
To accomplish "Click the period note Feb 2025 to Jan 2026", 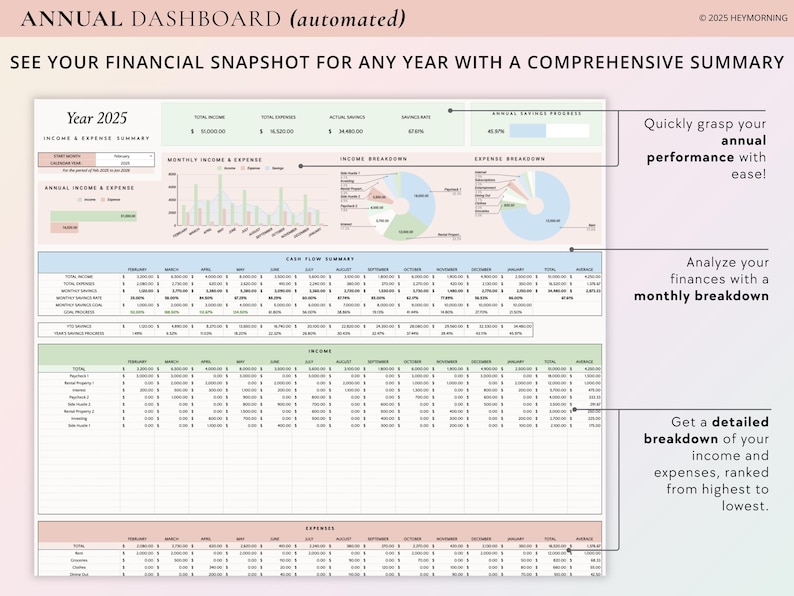I will coord(96,171).
